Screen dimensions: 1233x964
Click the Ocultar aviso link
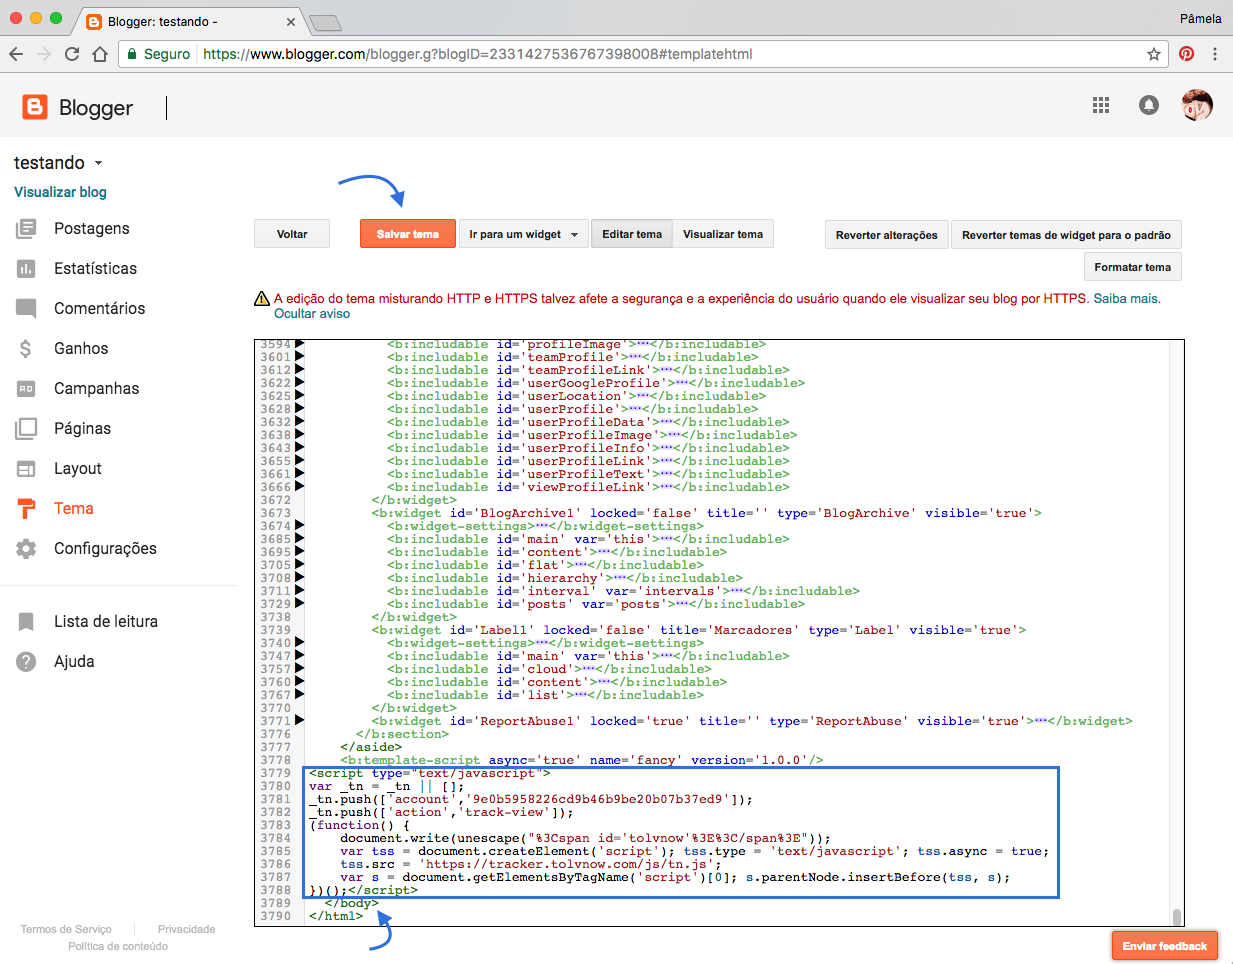(312, 314)
